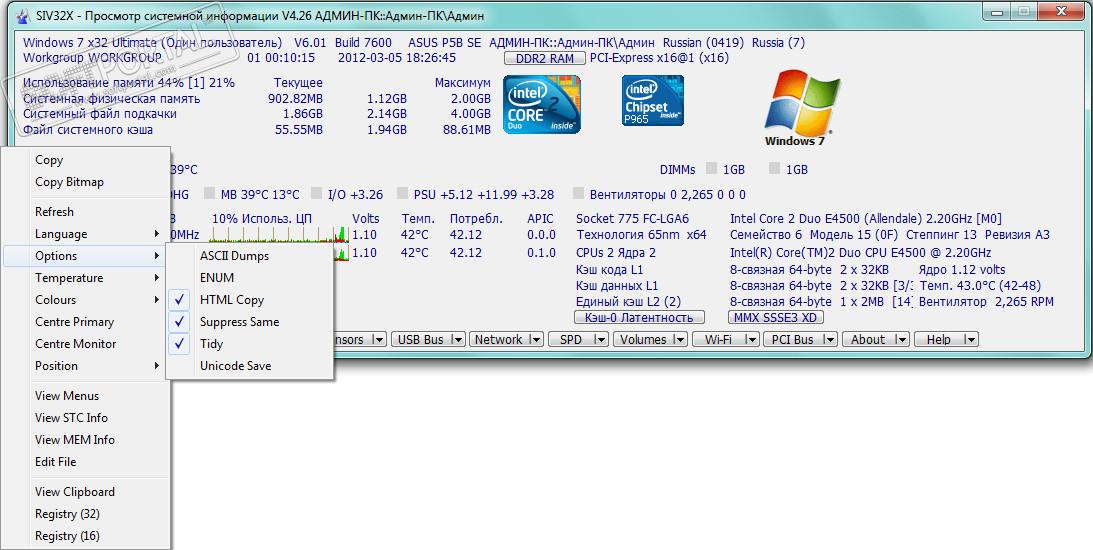1093x550 pixels.
Task: Expand the Temperature submenu
Action: [x=86, y=278]
